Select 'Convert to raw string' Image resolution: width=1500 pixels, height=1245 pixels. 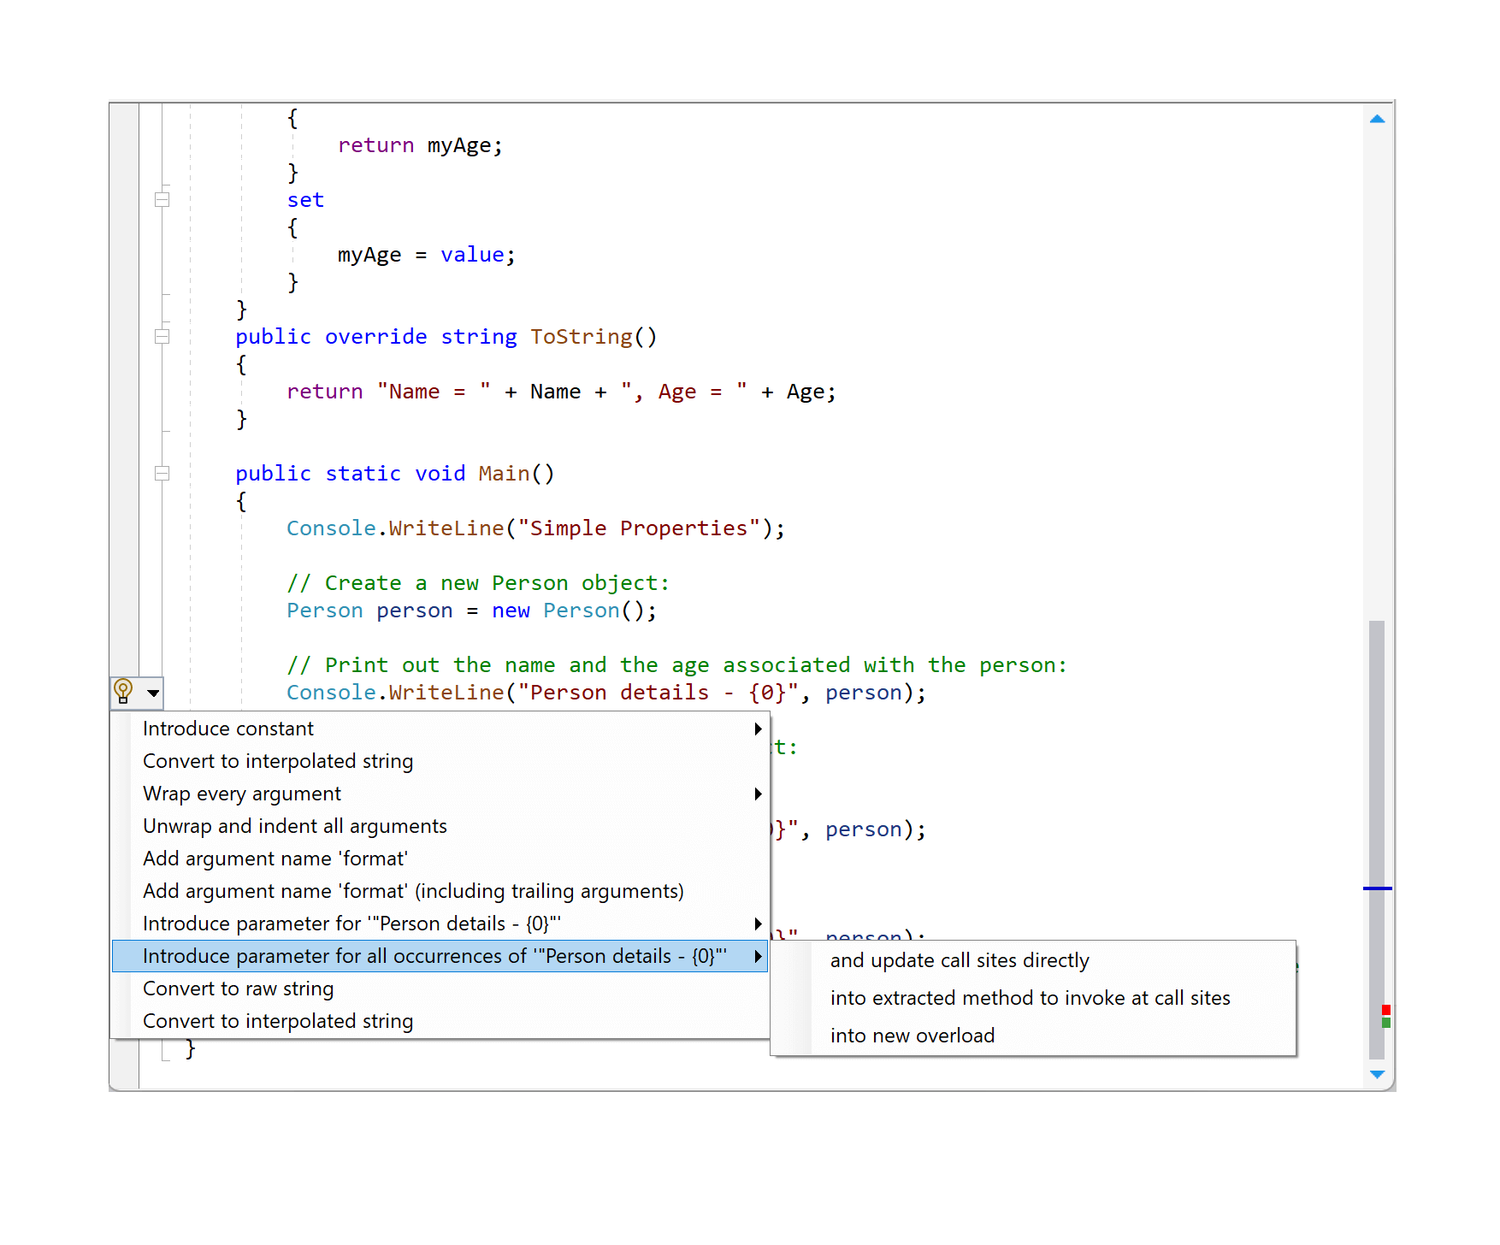238,988
